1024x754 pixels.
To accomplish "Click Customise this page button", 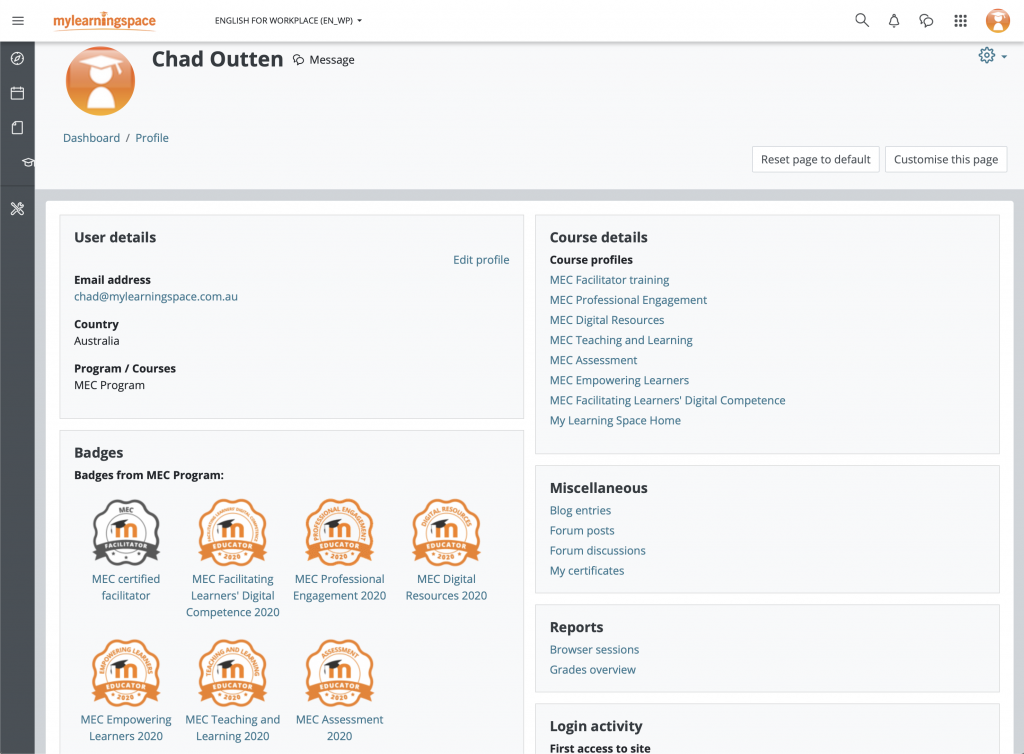I will (x=946, y=159).
